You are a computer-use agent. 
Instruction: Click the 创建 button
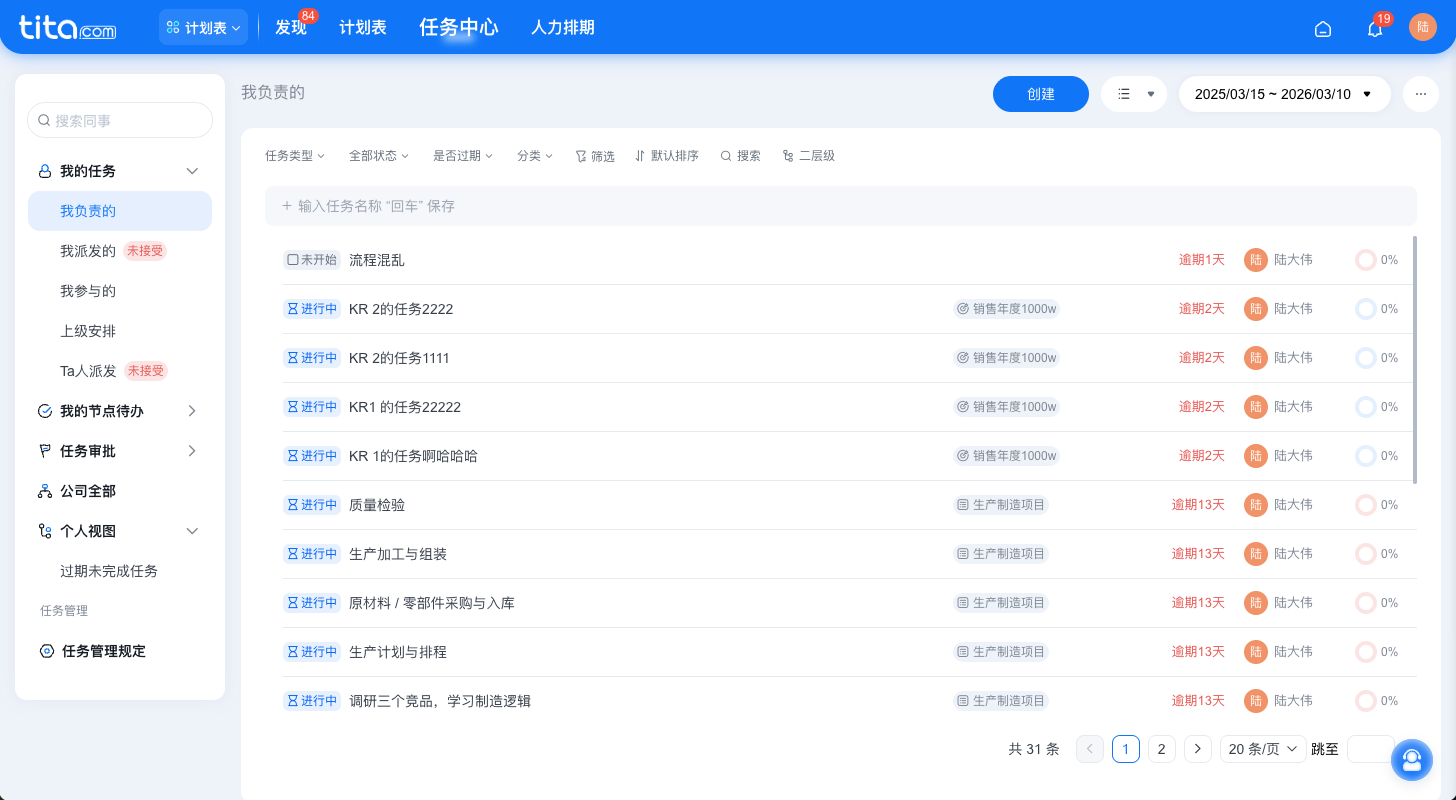[1040, 93]
